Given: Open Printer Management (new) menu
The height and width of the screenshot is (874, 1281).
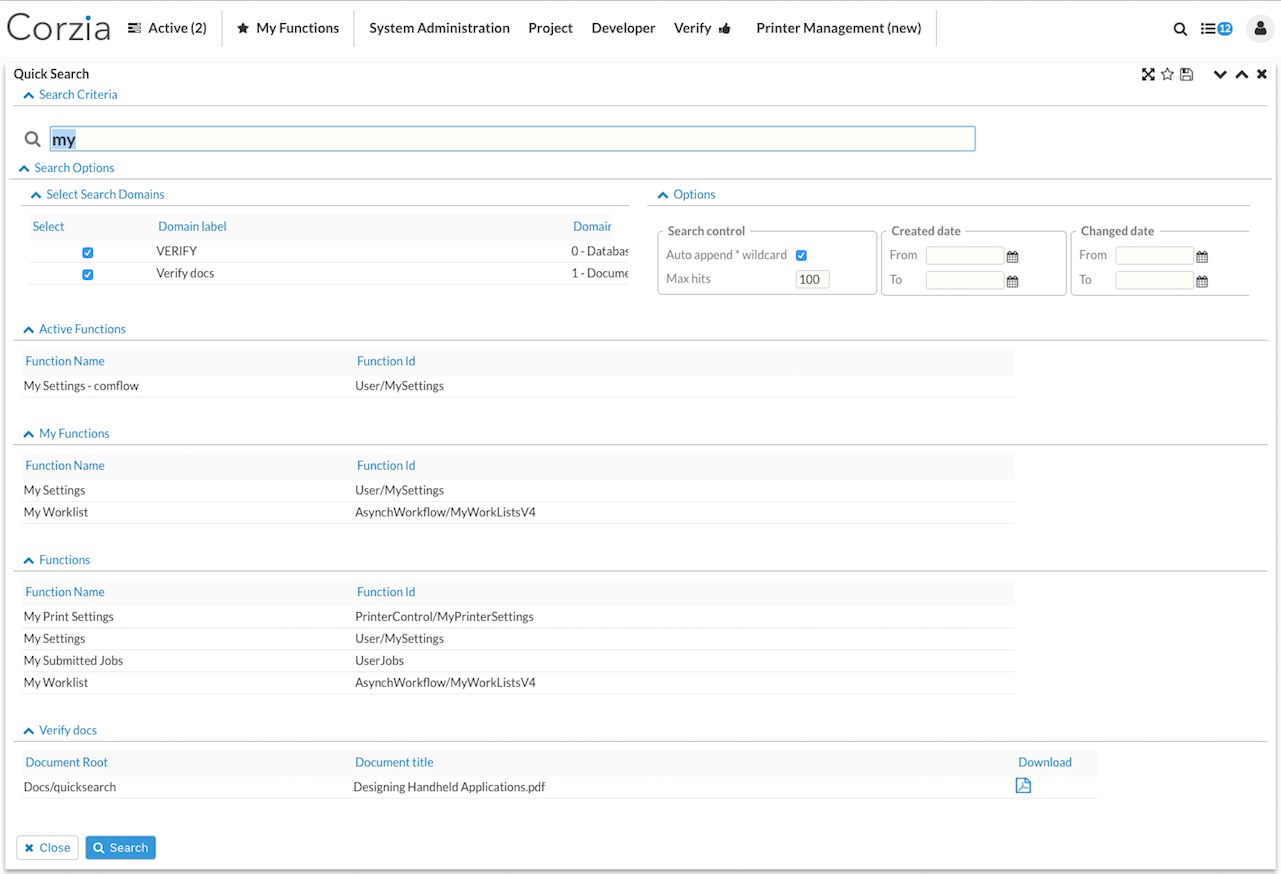Looking at the screenshot, I should (838, 28).
